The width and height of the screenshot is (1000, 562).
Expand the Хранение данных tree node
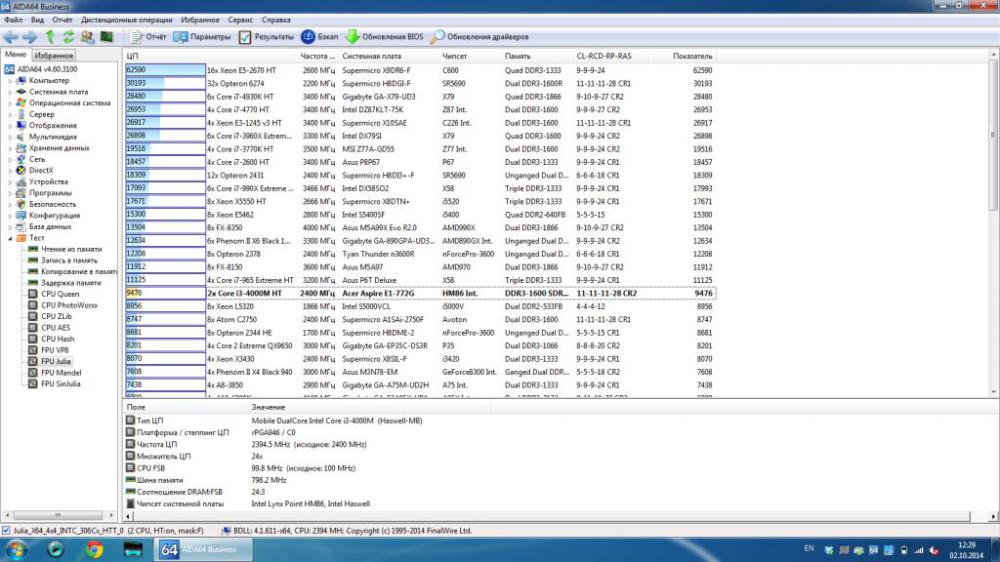10,148
